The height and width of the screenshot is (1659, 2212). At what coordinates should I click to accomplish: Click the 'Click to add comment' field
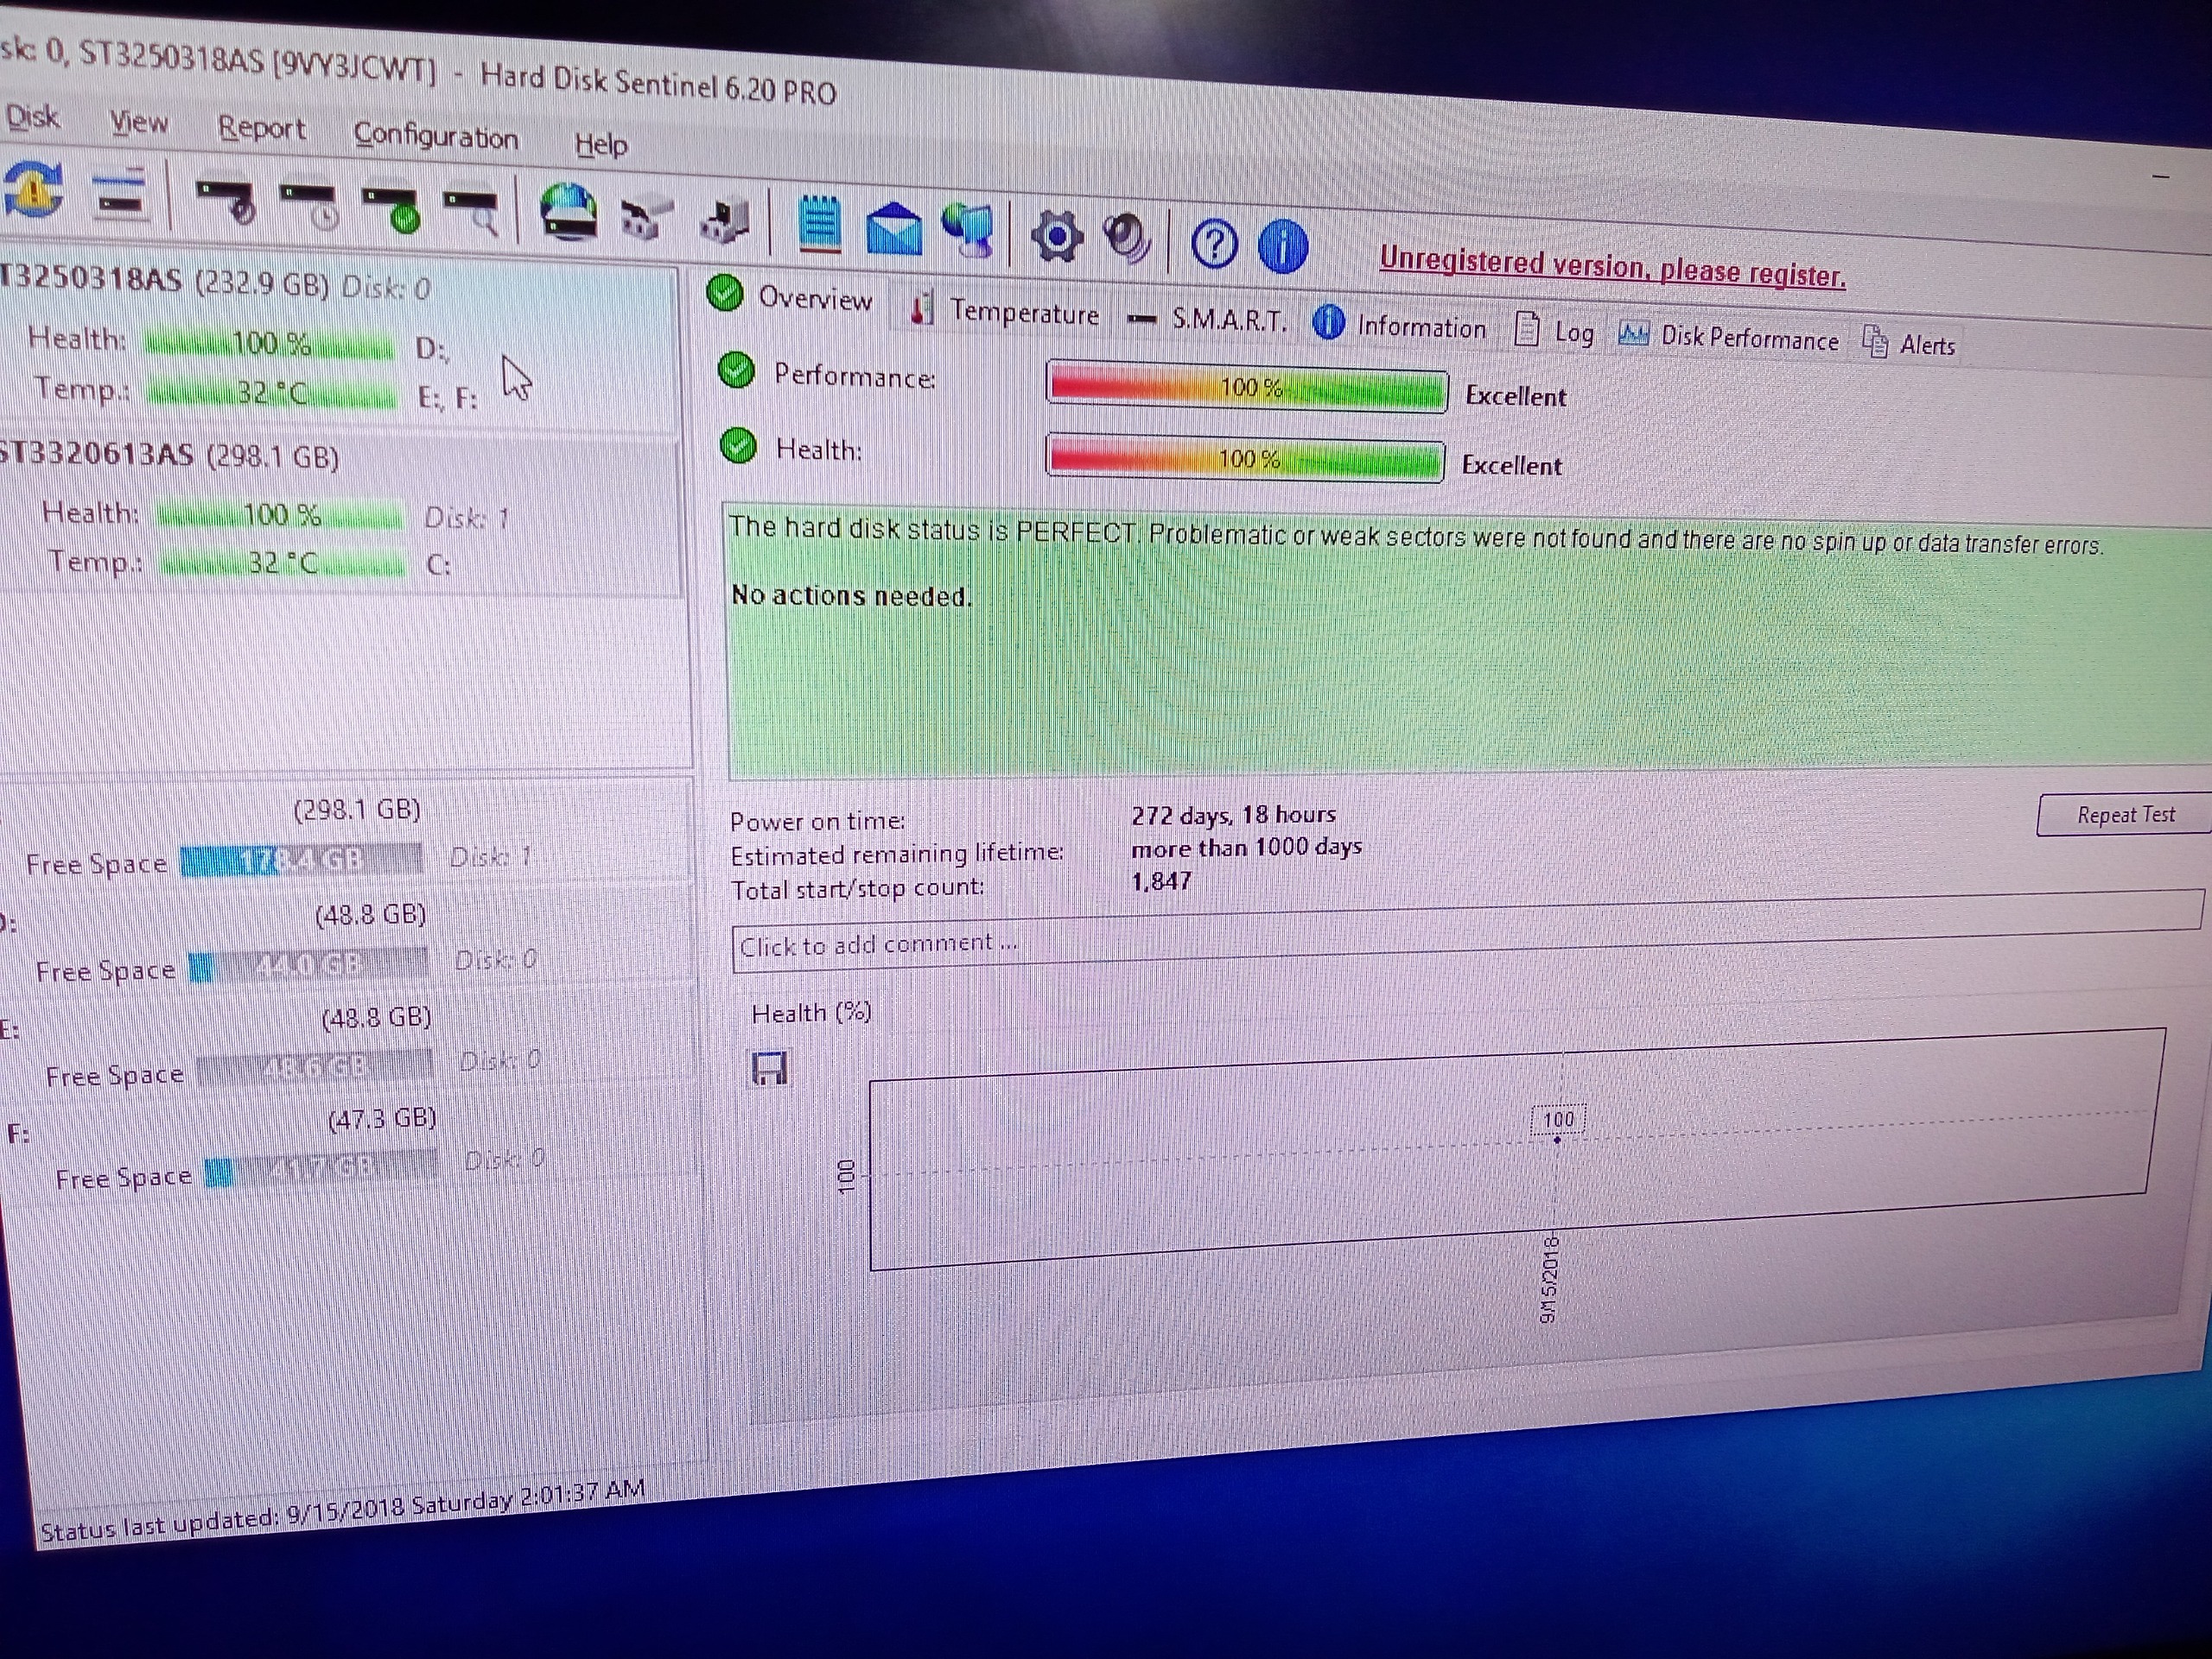(1467, 931)
